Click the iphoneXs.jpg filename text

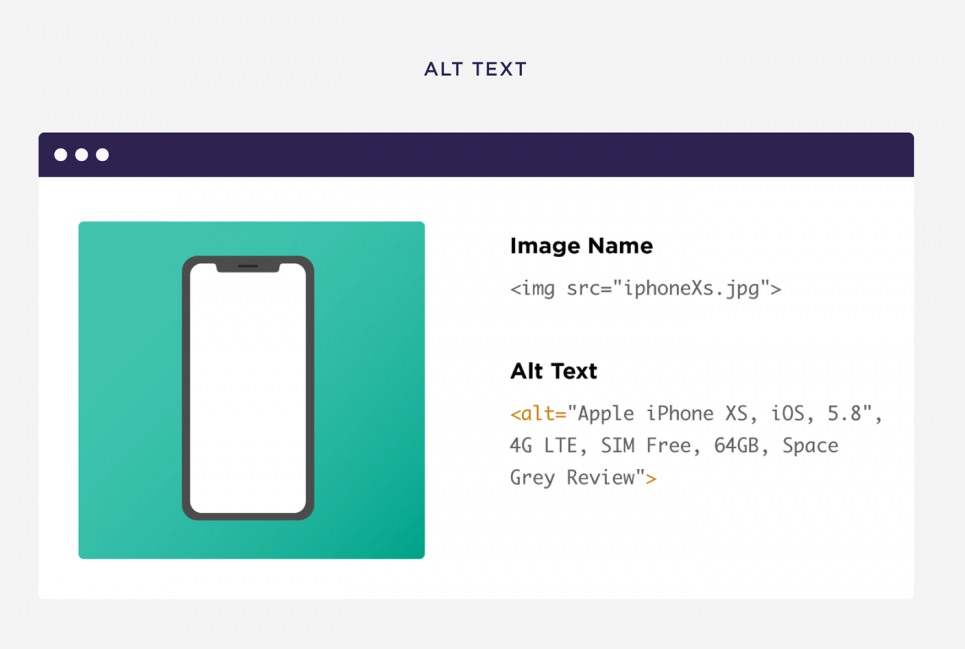tap(690, 289)
